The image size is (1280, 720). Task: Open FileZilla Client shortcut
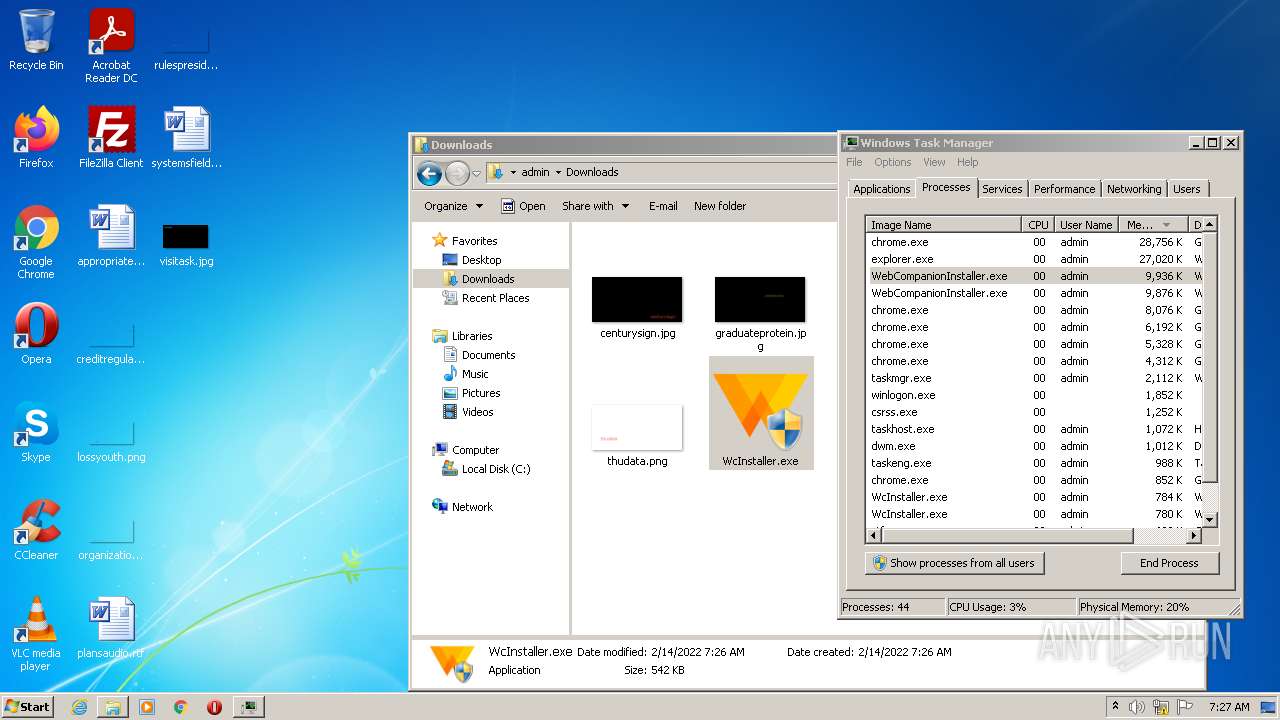coord(111,138)
